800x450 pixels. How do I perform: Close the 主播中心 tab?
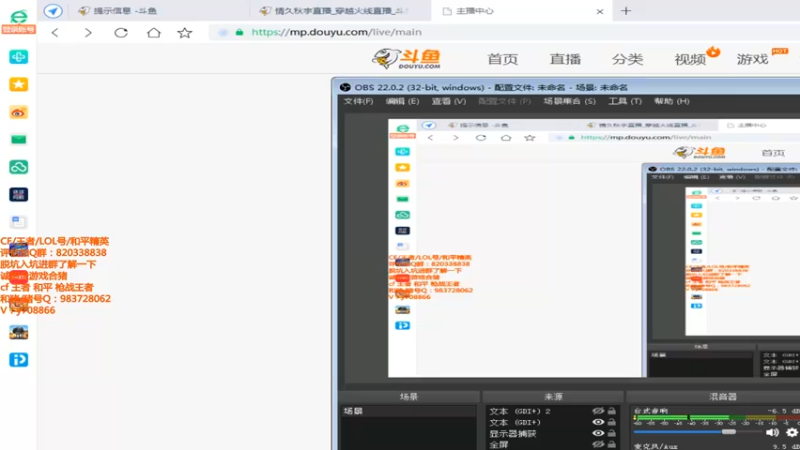(x=600, y=11)
